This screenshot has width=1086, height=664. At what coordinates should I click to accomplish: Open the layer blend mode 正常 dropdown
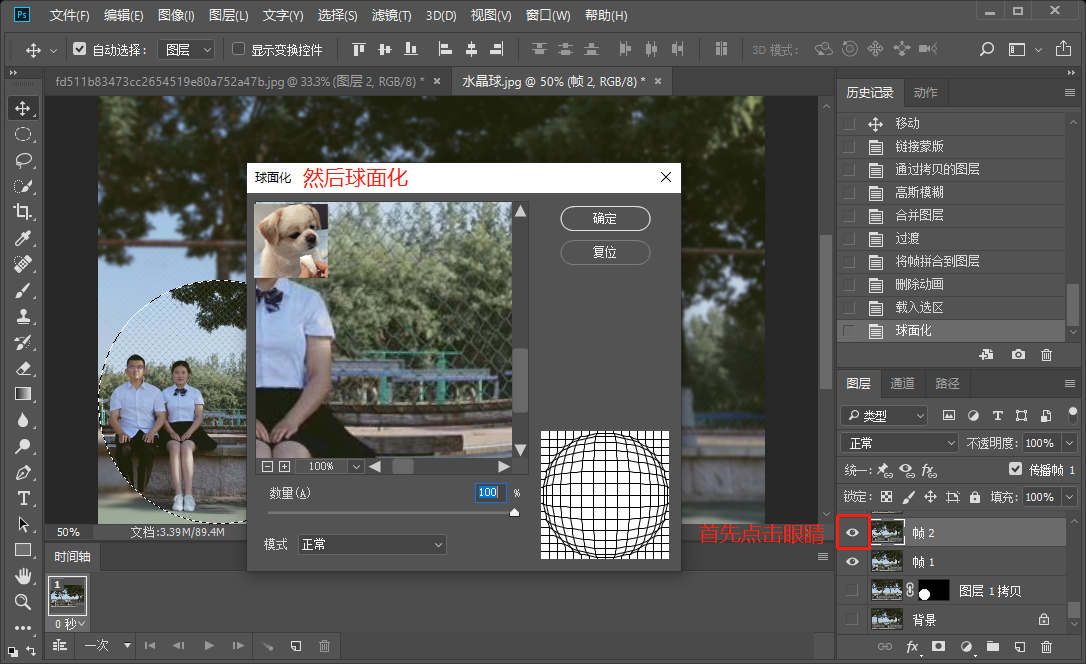pos(900,442)
